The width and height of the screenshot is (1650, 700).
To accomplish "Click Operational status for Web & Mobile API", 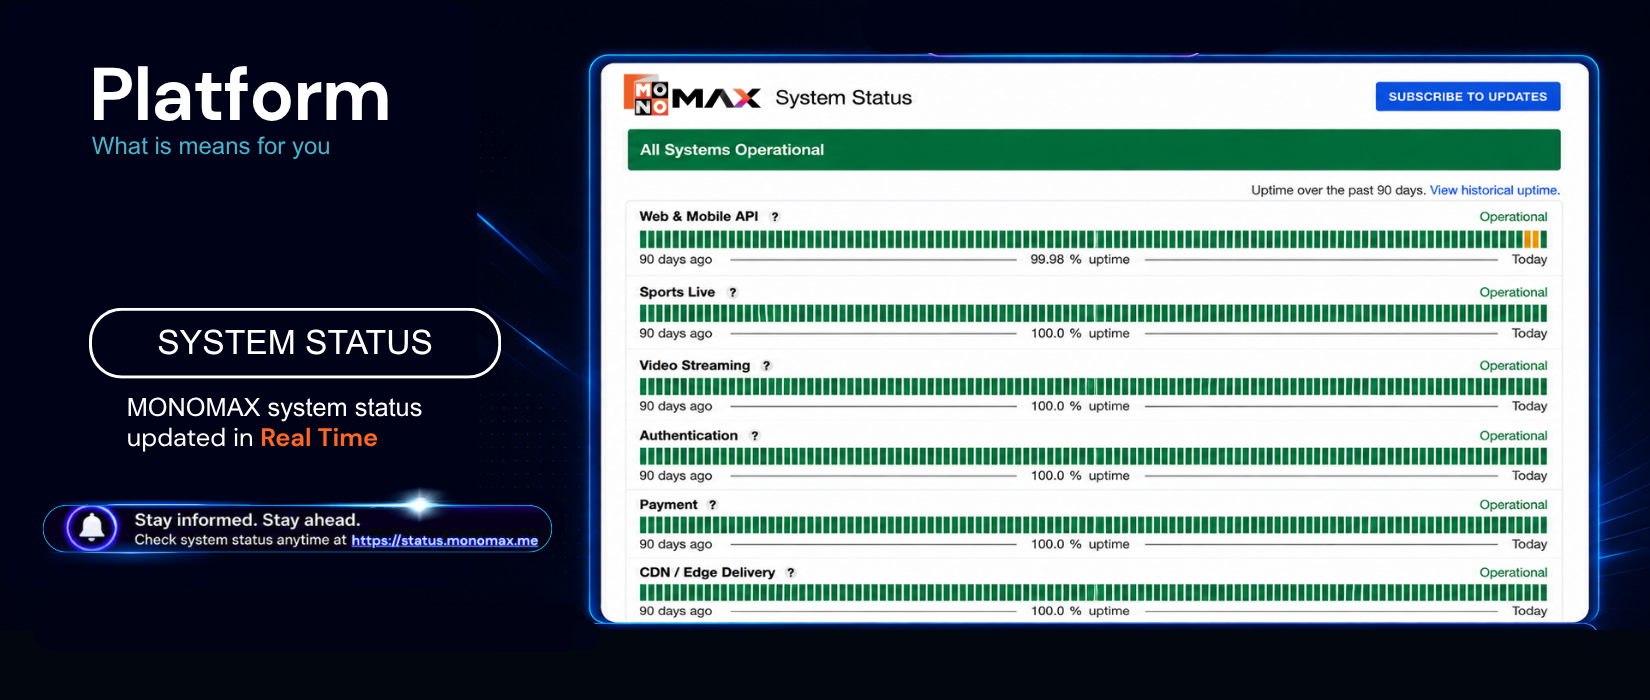I will (x=1513, y=217).
